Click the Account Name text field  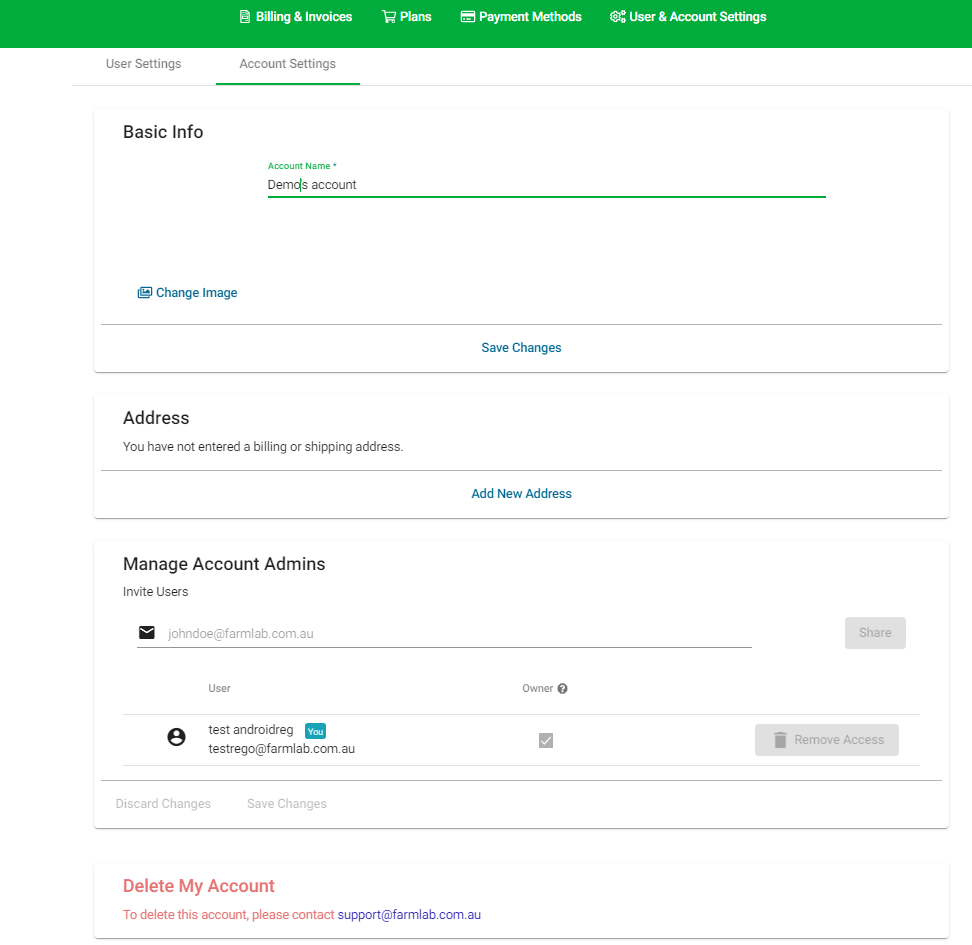pos(546,185)
